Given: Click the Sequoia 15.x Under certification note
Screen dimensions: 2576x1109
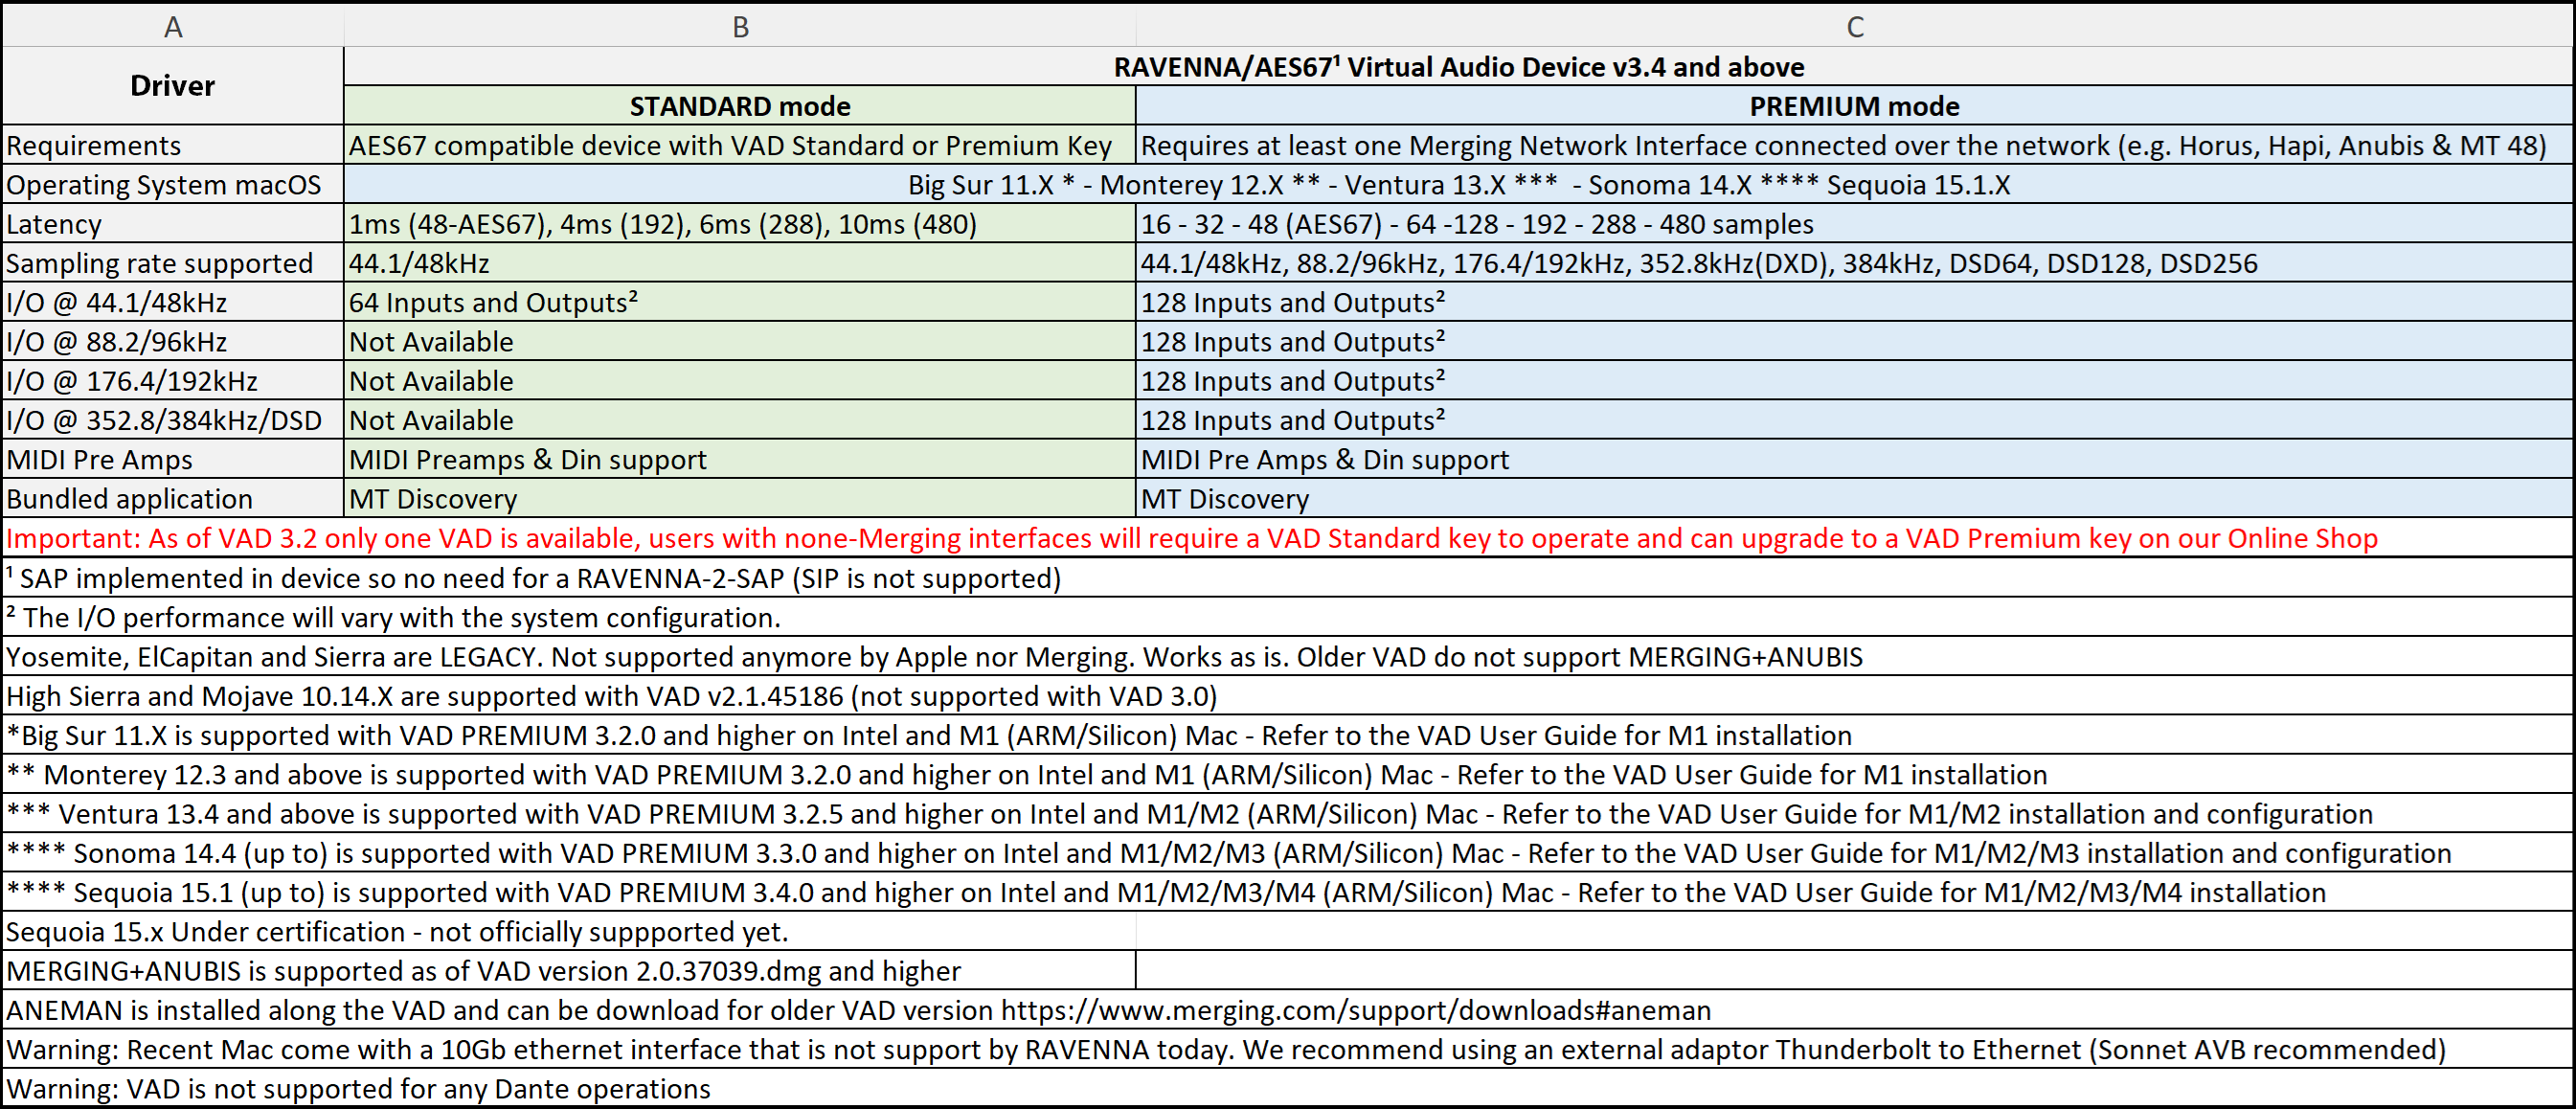Looking at the screenshot, I should [569, 931].
